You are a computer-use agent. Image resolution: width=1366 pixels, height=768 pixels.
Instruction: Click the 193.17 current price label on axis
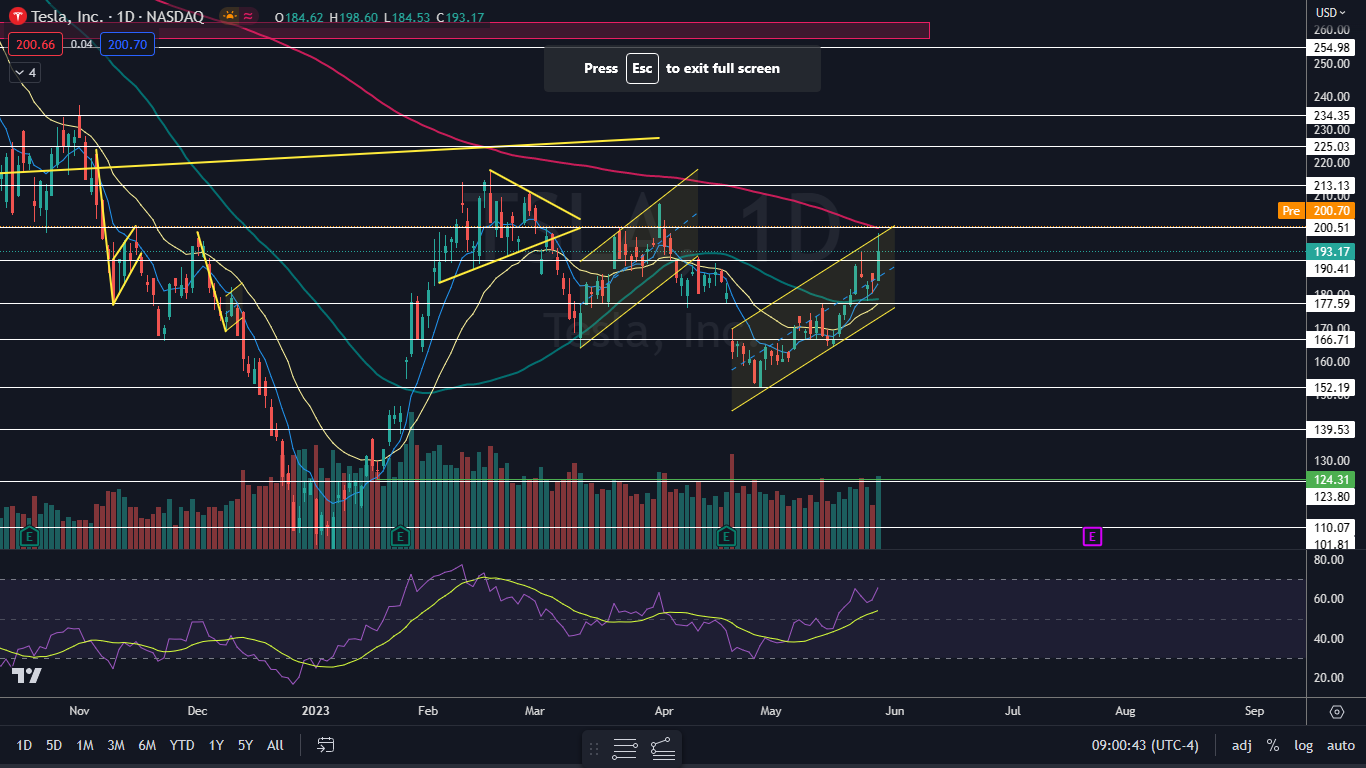click(1331, 250)
